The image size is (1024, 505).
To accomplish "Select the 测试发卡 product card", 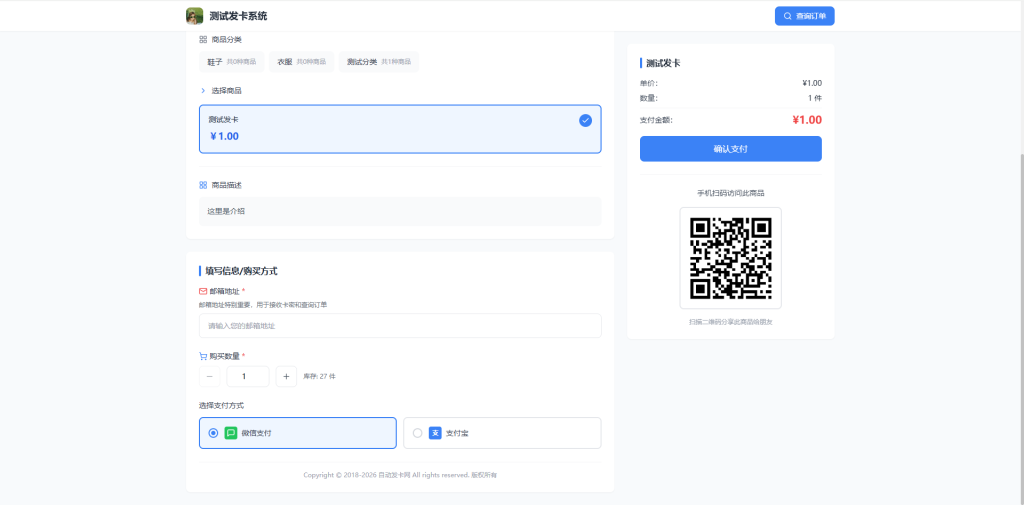I will (x=400, y=129).
